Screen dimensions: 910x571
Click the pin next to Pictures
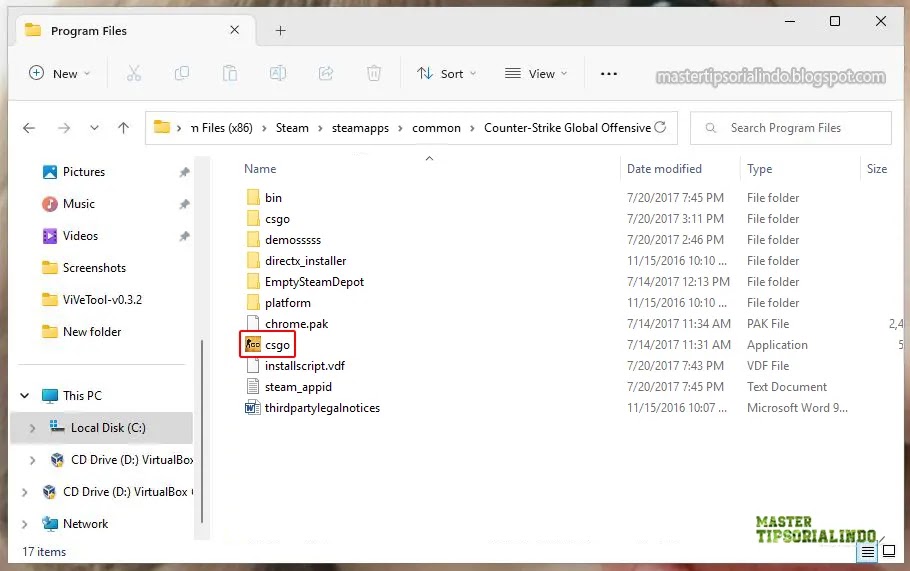(x=184, y=172)
